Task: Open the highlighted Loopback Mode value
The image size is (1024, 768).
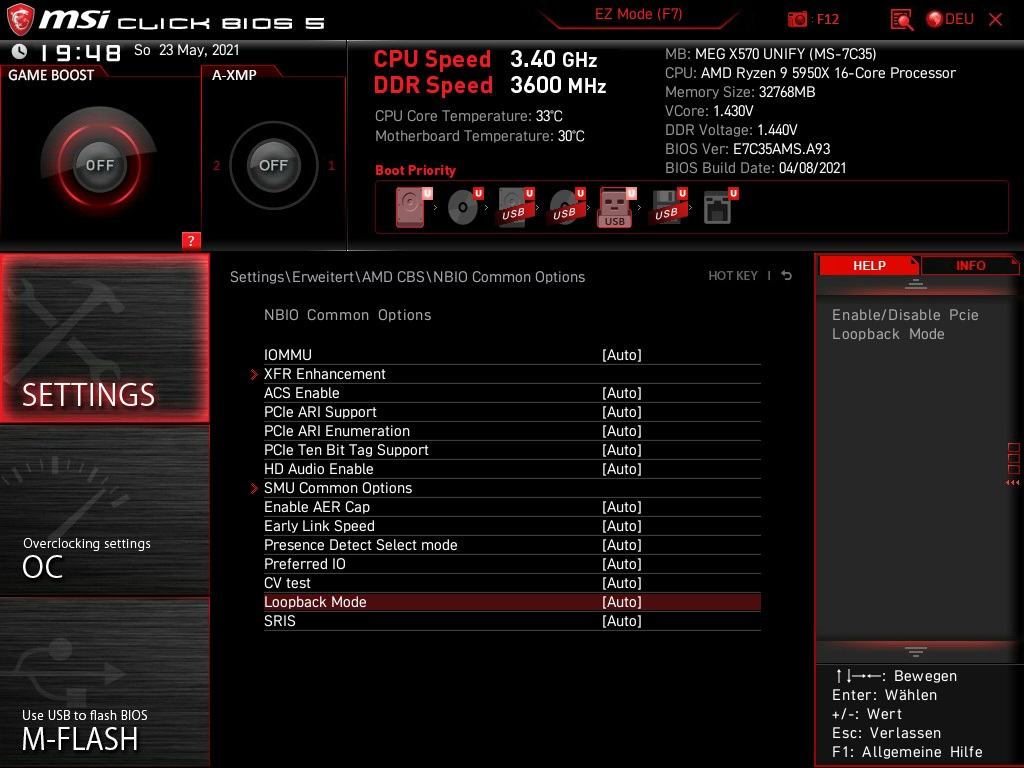Action: (x=622, y=601)
